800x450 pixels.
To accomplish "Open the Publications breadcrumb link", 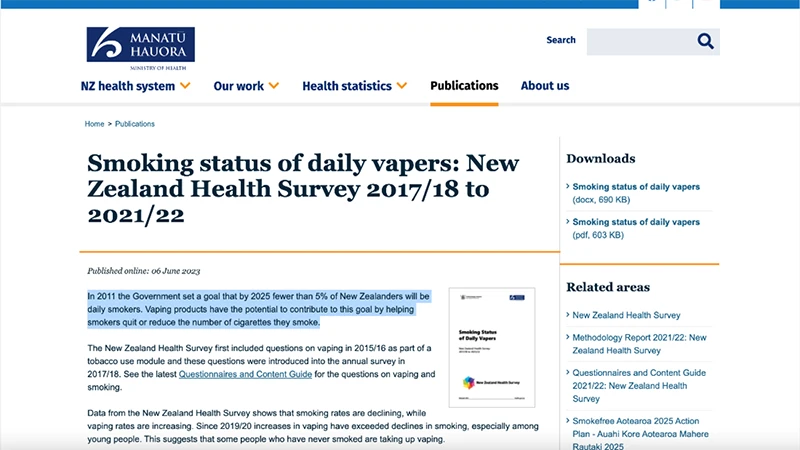I will [135, 124].
